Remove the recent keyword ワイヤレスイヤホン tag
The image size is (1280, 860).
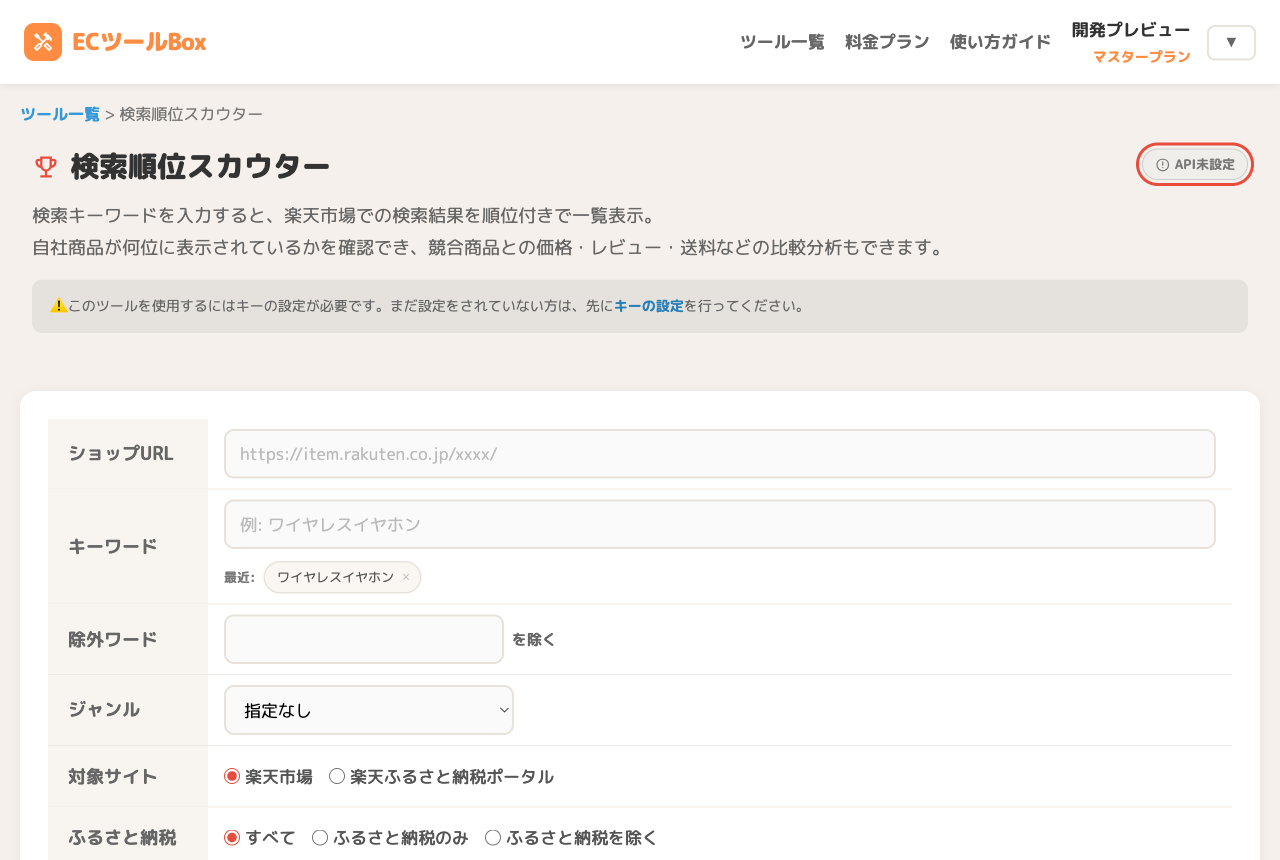406,577
